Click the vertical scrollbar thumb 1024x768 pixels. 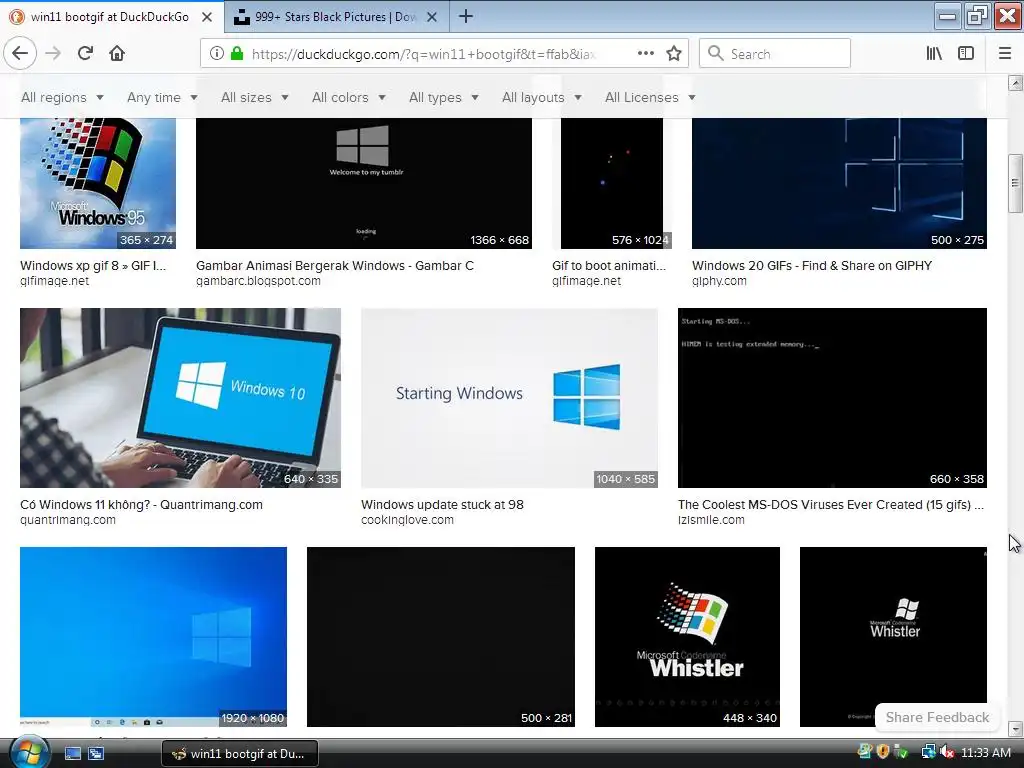[1015, 183]
